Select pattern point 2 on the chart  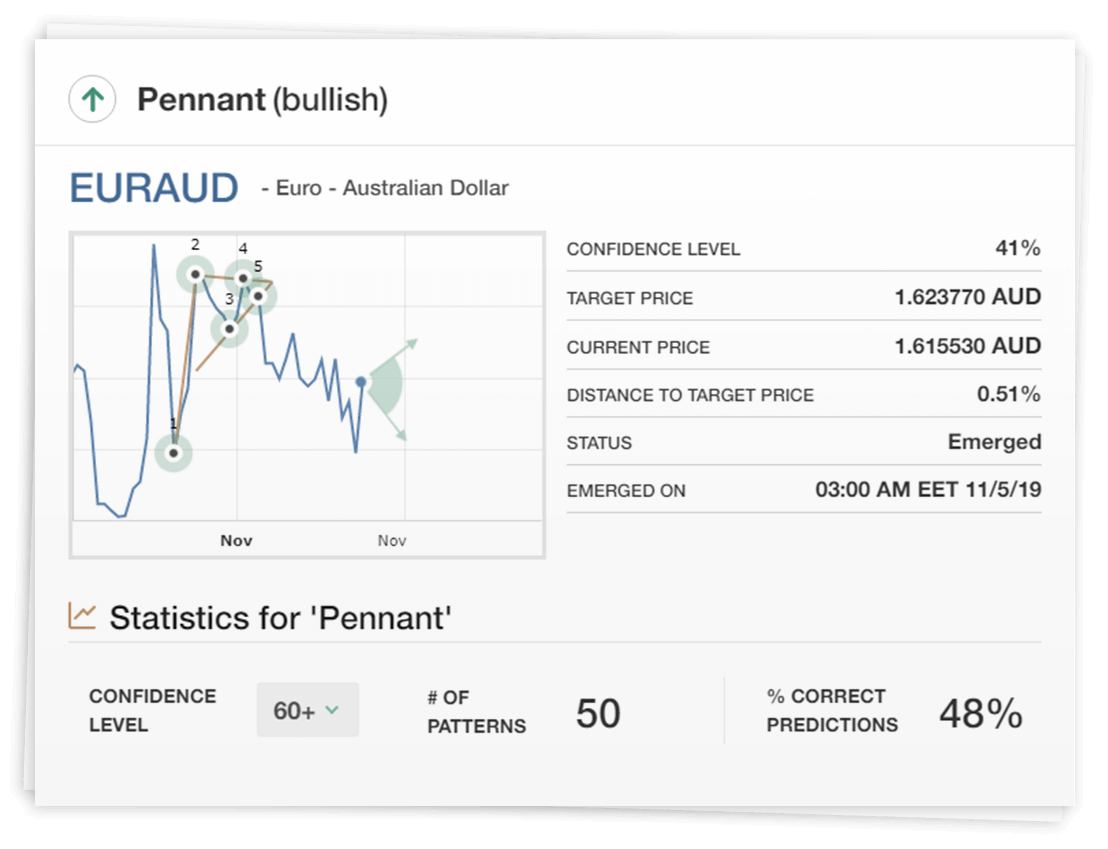[x=195, y=273]
